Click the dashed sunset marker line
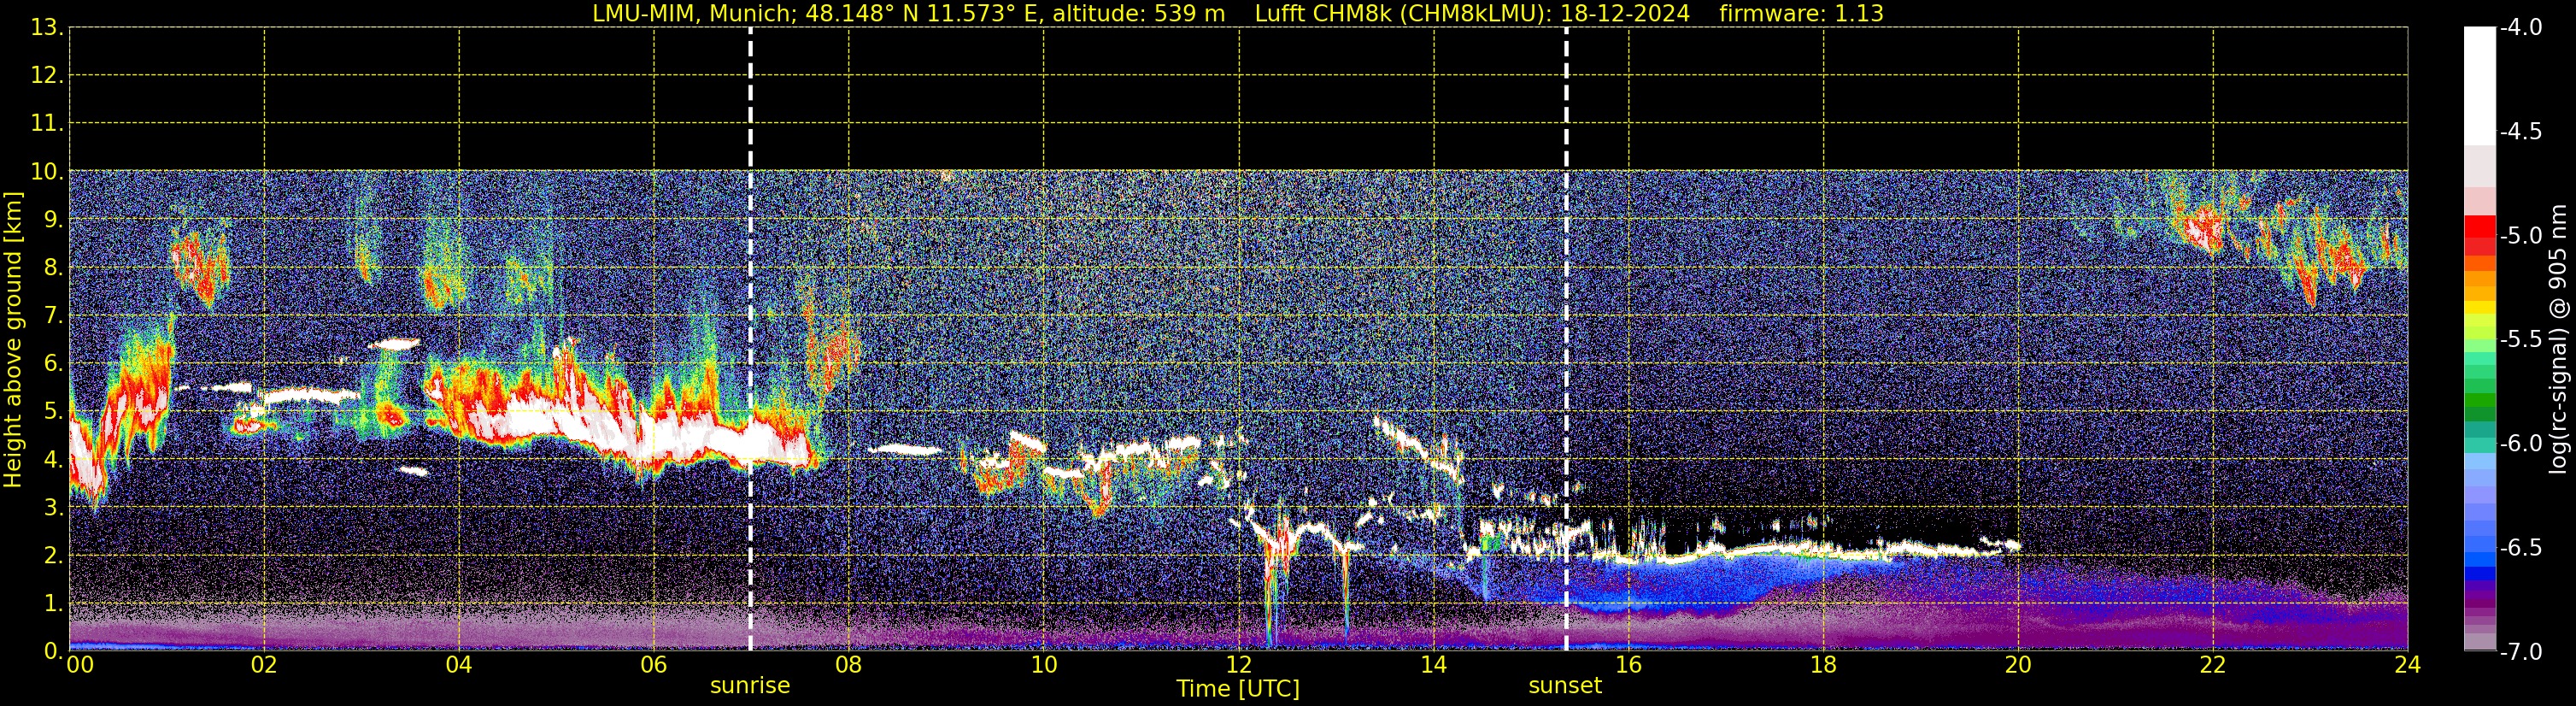2576x706 pixels. 1566,339
